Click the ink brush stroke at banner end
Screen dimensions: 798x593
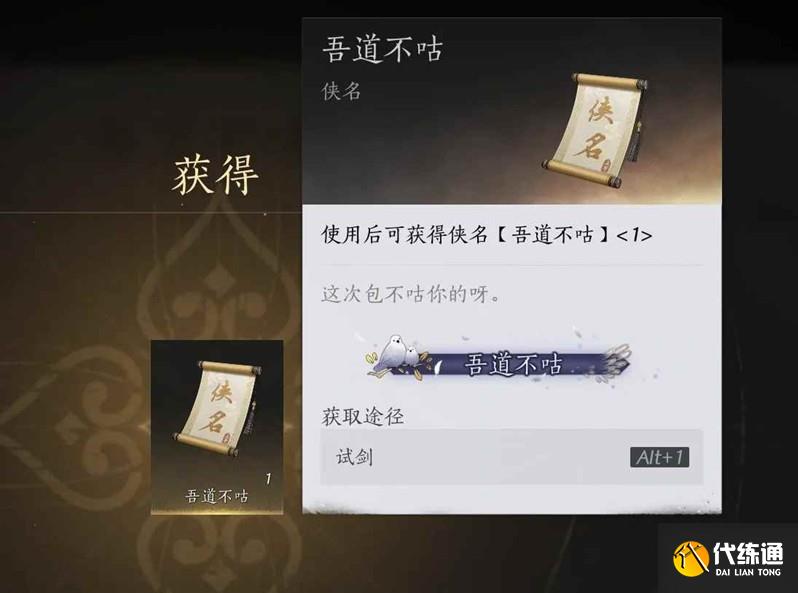pos(616,362)
